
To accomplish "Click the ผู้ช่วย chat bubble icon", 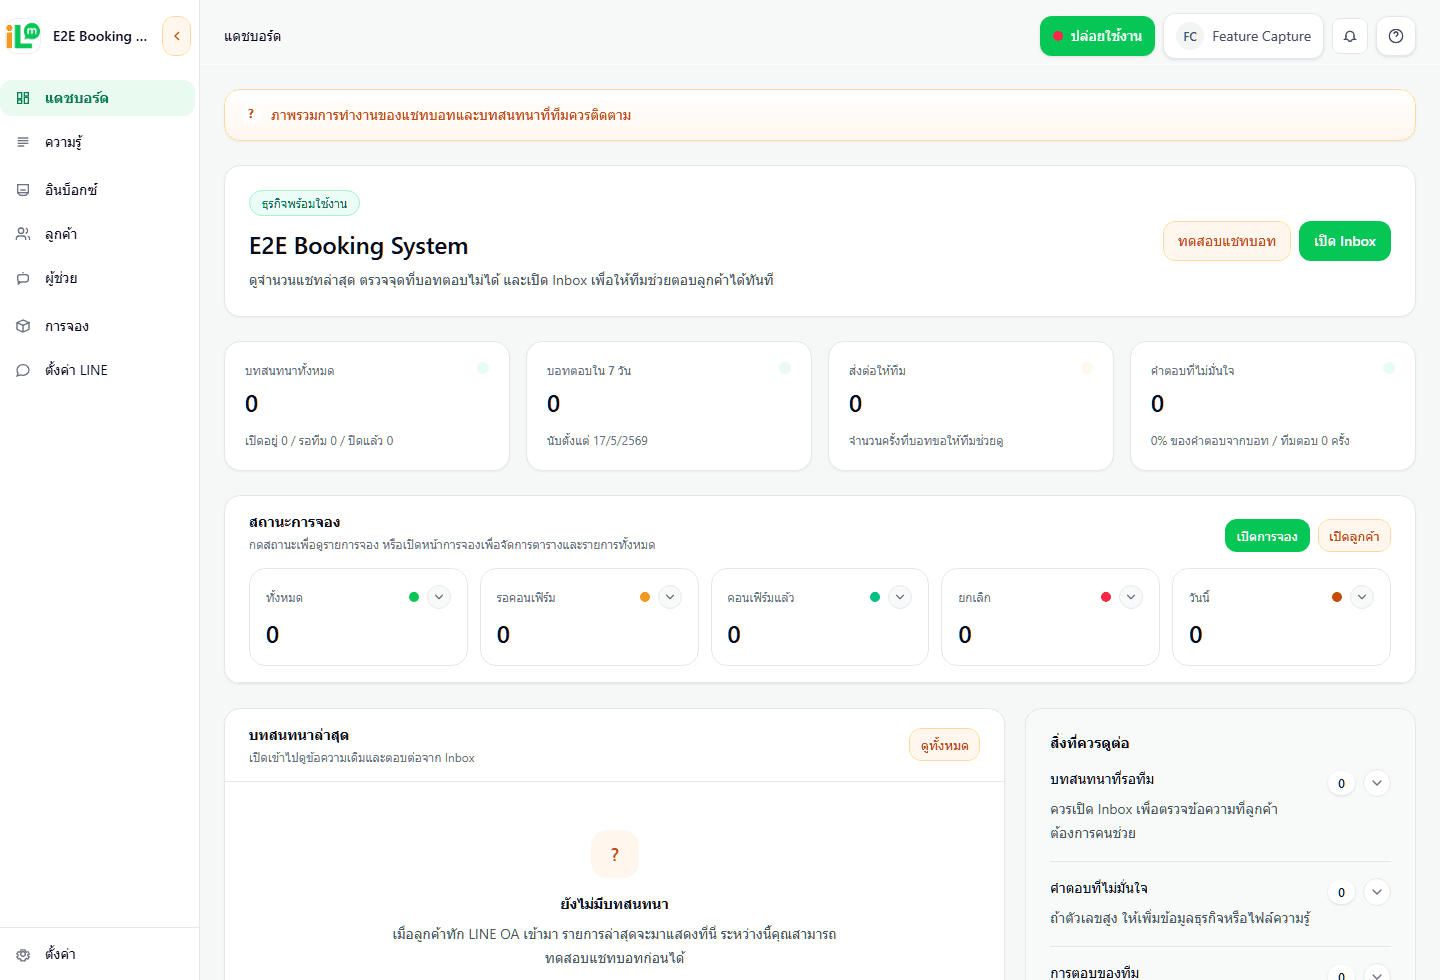I will click(x=23, y=278).
